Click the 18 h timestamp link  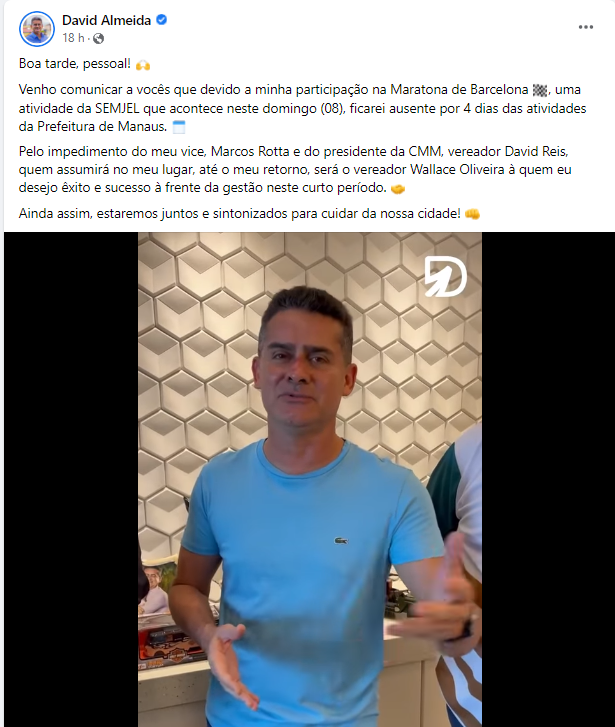coord(73,38)
